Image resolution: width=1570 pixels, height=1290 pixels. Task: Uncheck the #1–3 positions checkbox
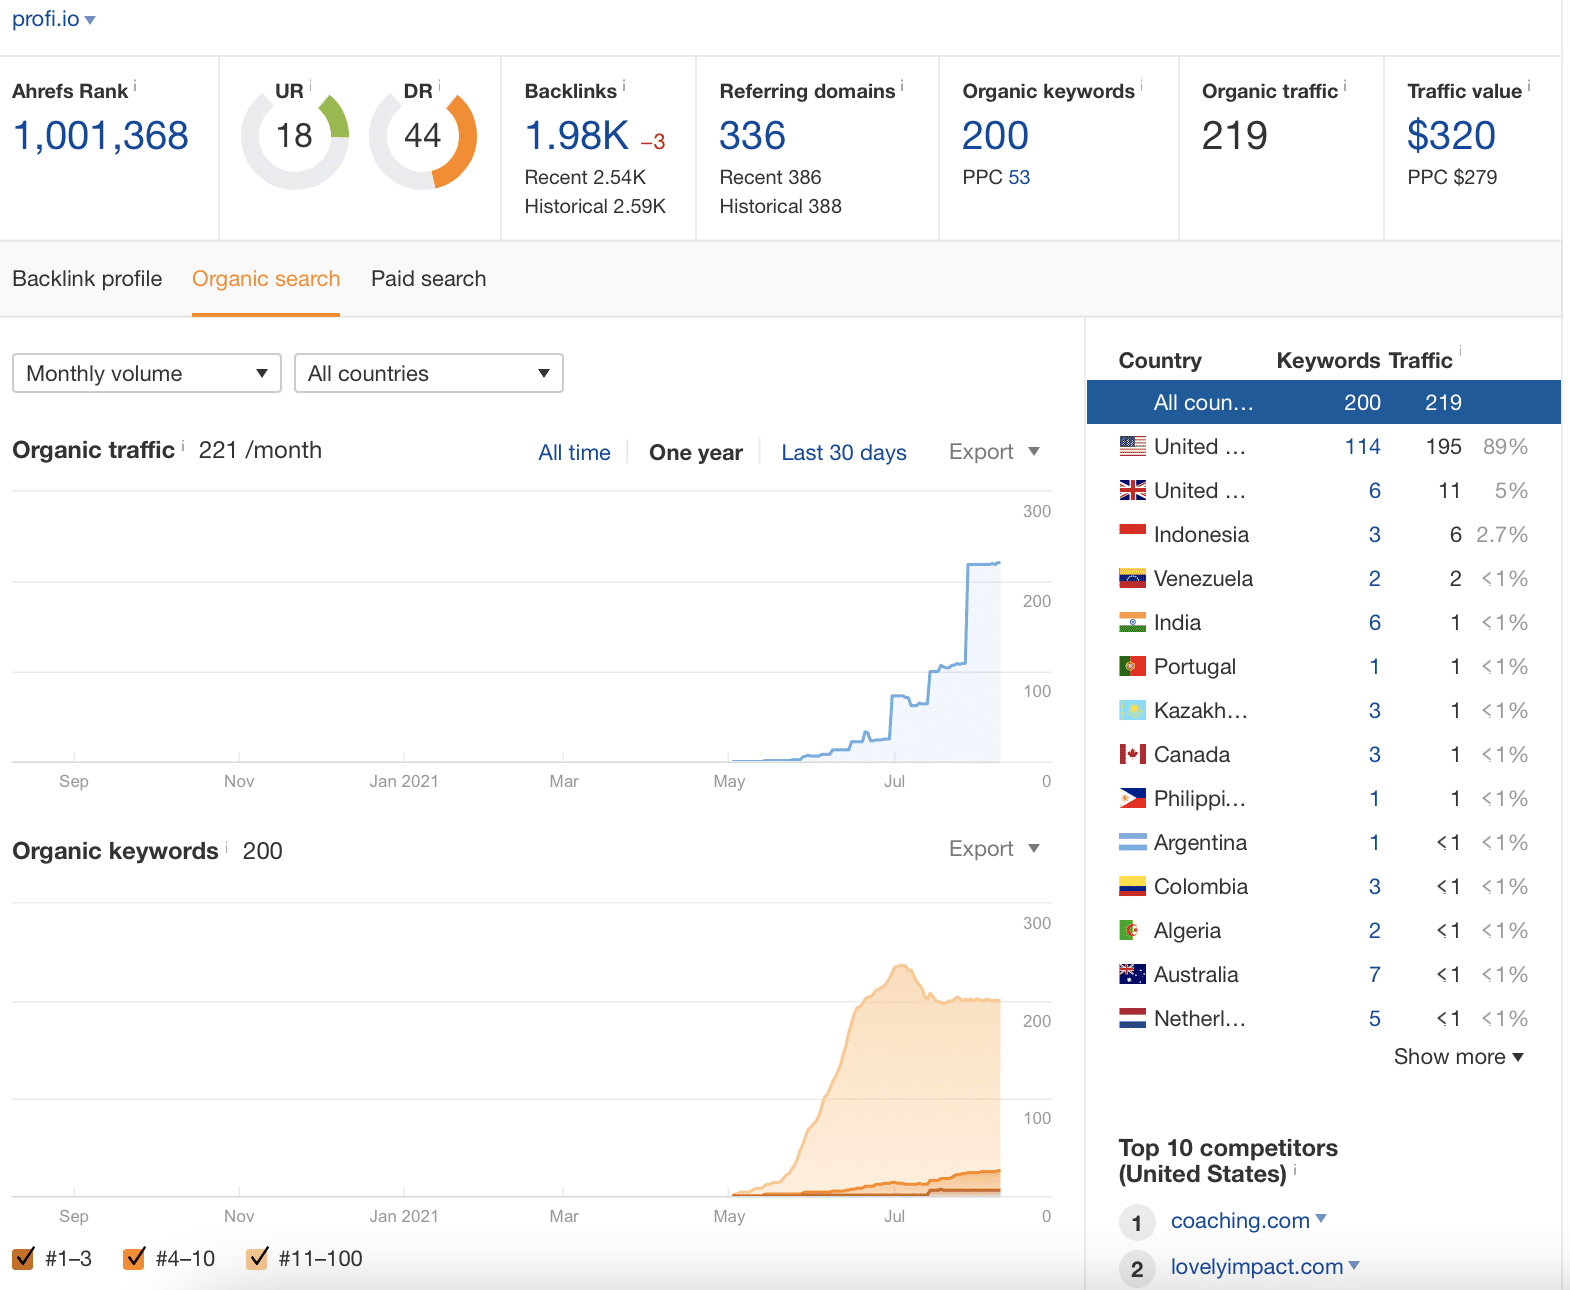pos(23,1258)
